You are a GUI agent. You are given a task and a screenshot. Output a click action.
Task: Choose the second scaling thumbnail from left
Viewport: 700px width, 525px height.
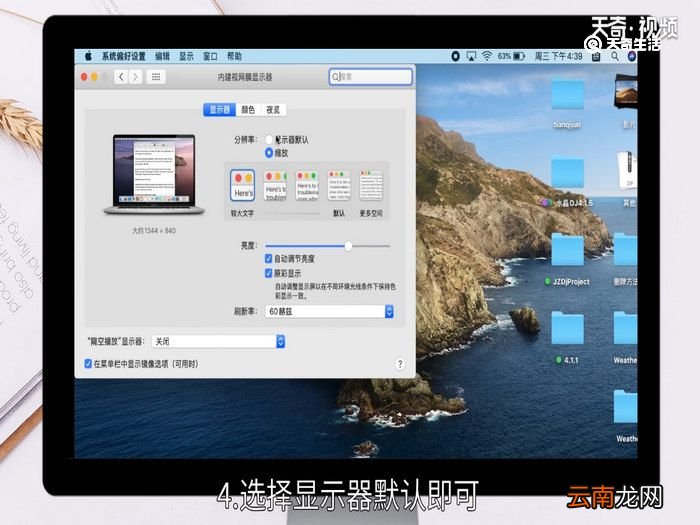coord(275,185)
